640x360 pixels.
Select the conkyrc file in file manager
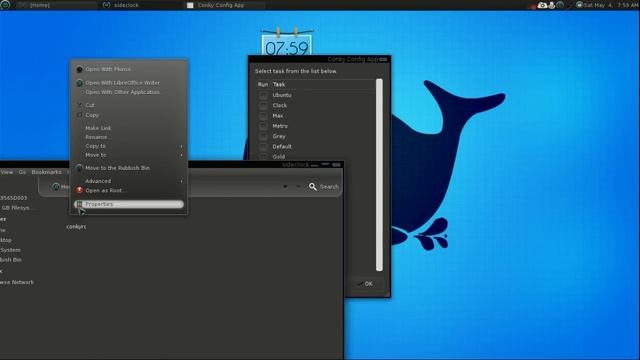[76, 227]
